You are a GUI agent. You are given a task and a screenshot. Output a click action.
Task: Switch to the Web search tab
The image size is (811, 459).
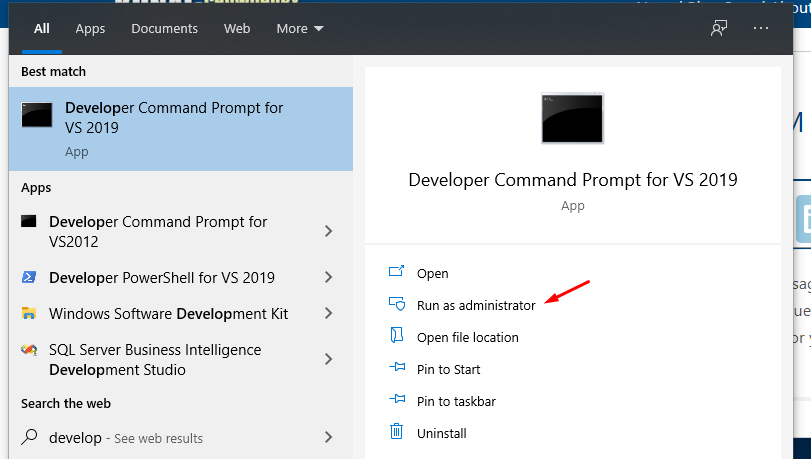coord(237,28)
